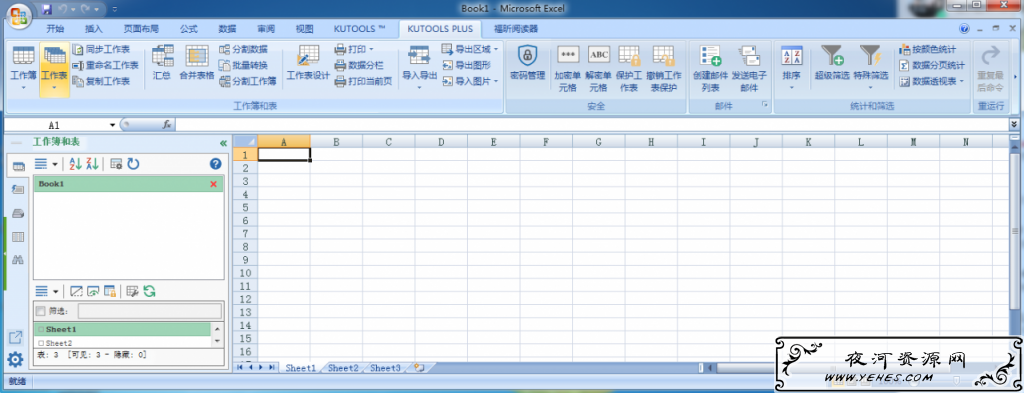The width and height of the screenshot is (1024, 393).
Task: Open find and replace binoculars sidebar icon
Action: [18, 260]
